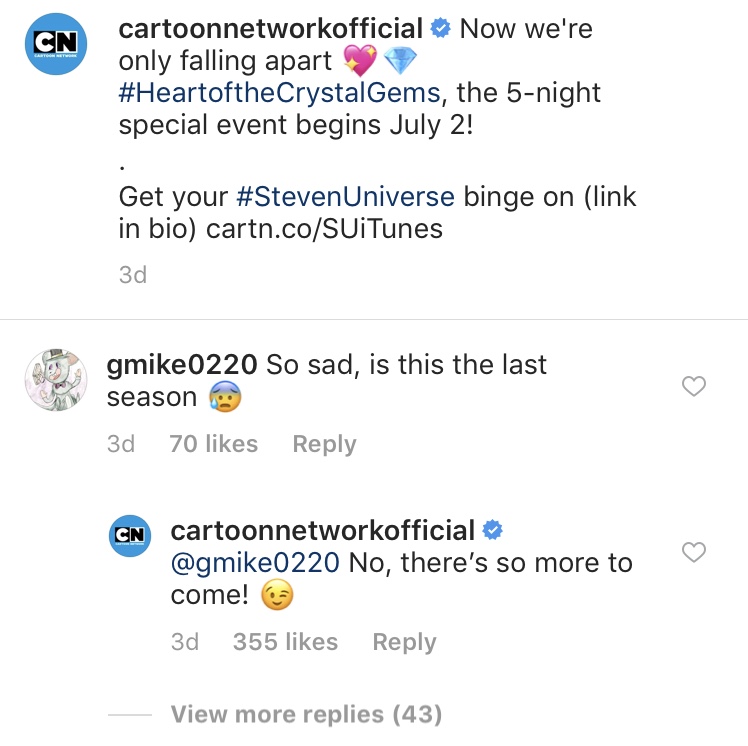Click the 3d timestamp under the caption
748x746 pixels.
coord(133,274)
